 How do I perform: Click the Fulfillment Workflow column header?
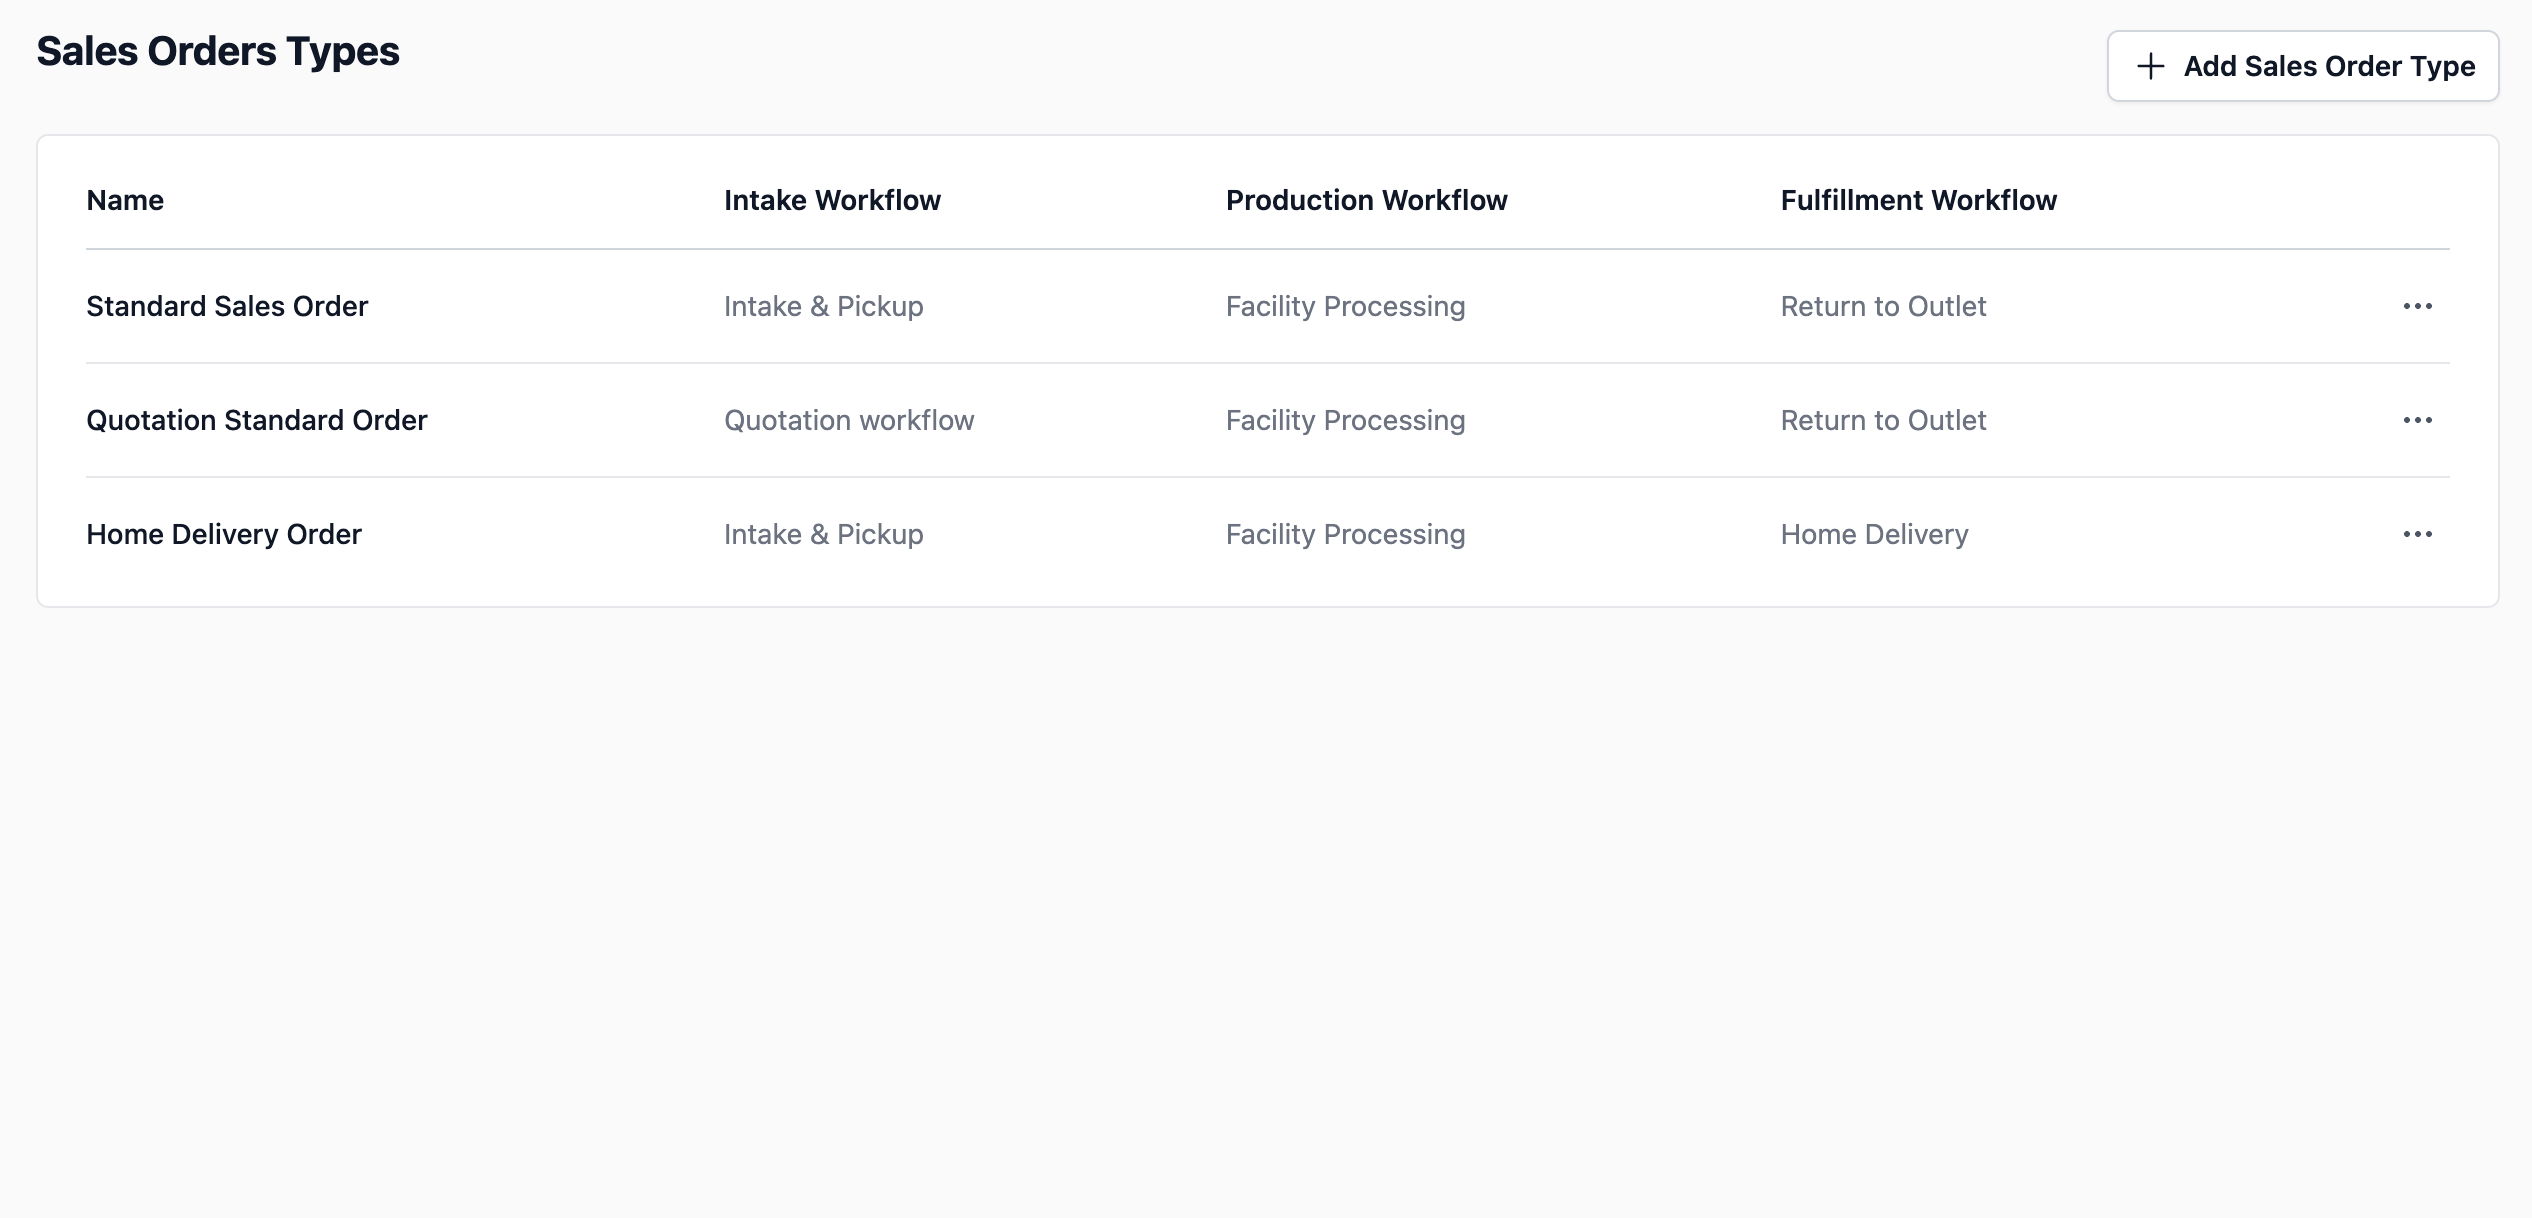[x=1918, y=200]
